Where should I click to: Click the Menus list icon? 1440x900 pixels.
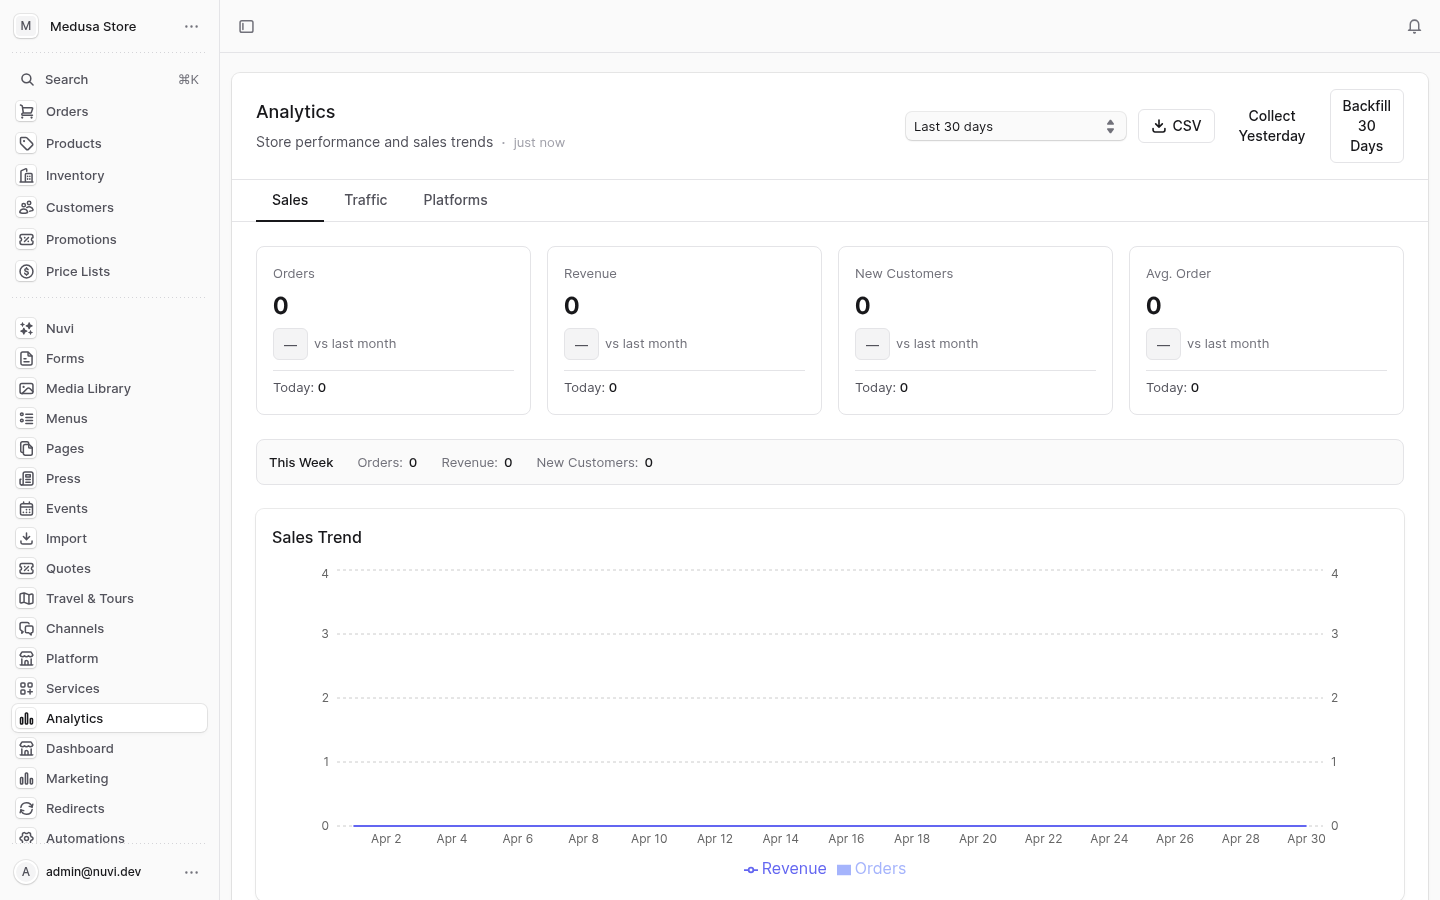(27, 418)
